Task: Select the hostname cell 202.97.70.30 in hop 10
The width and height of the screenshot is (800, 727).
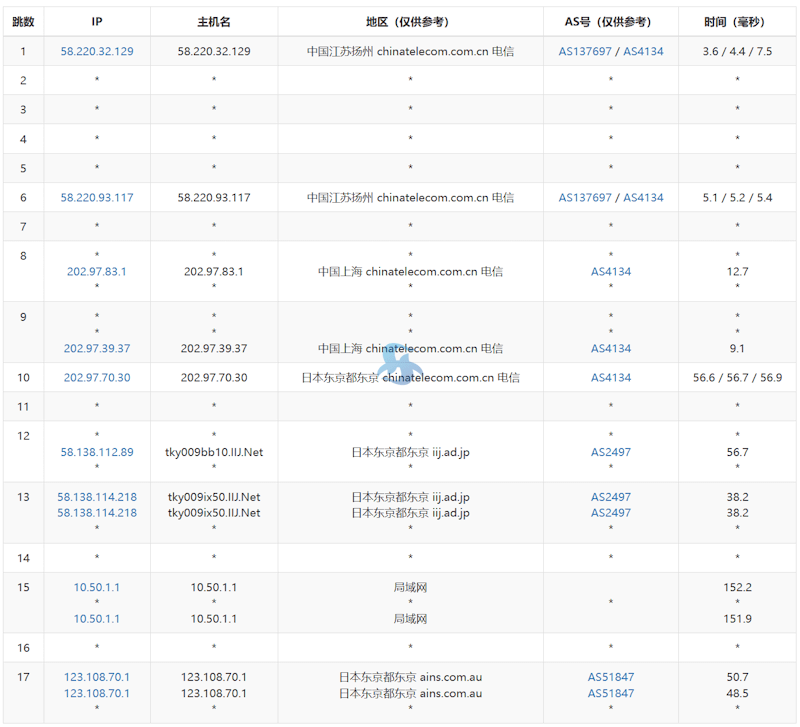Action: coord(214,378)
